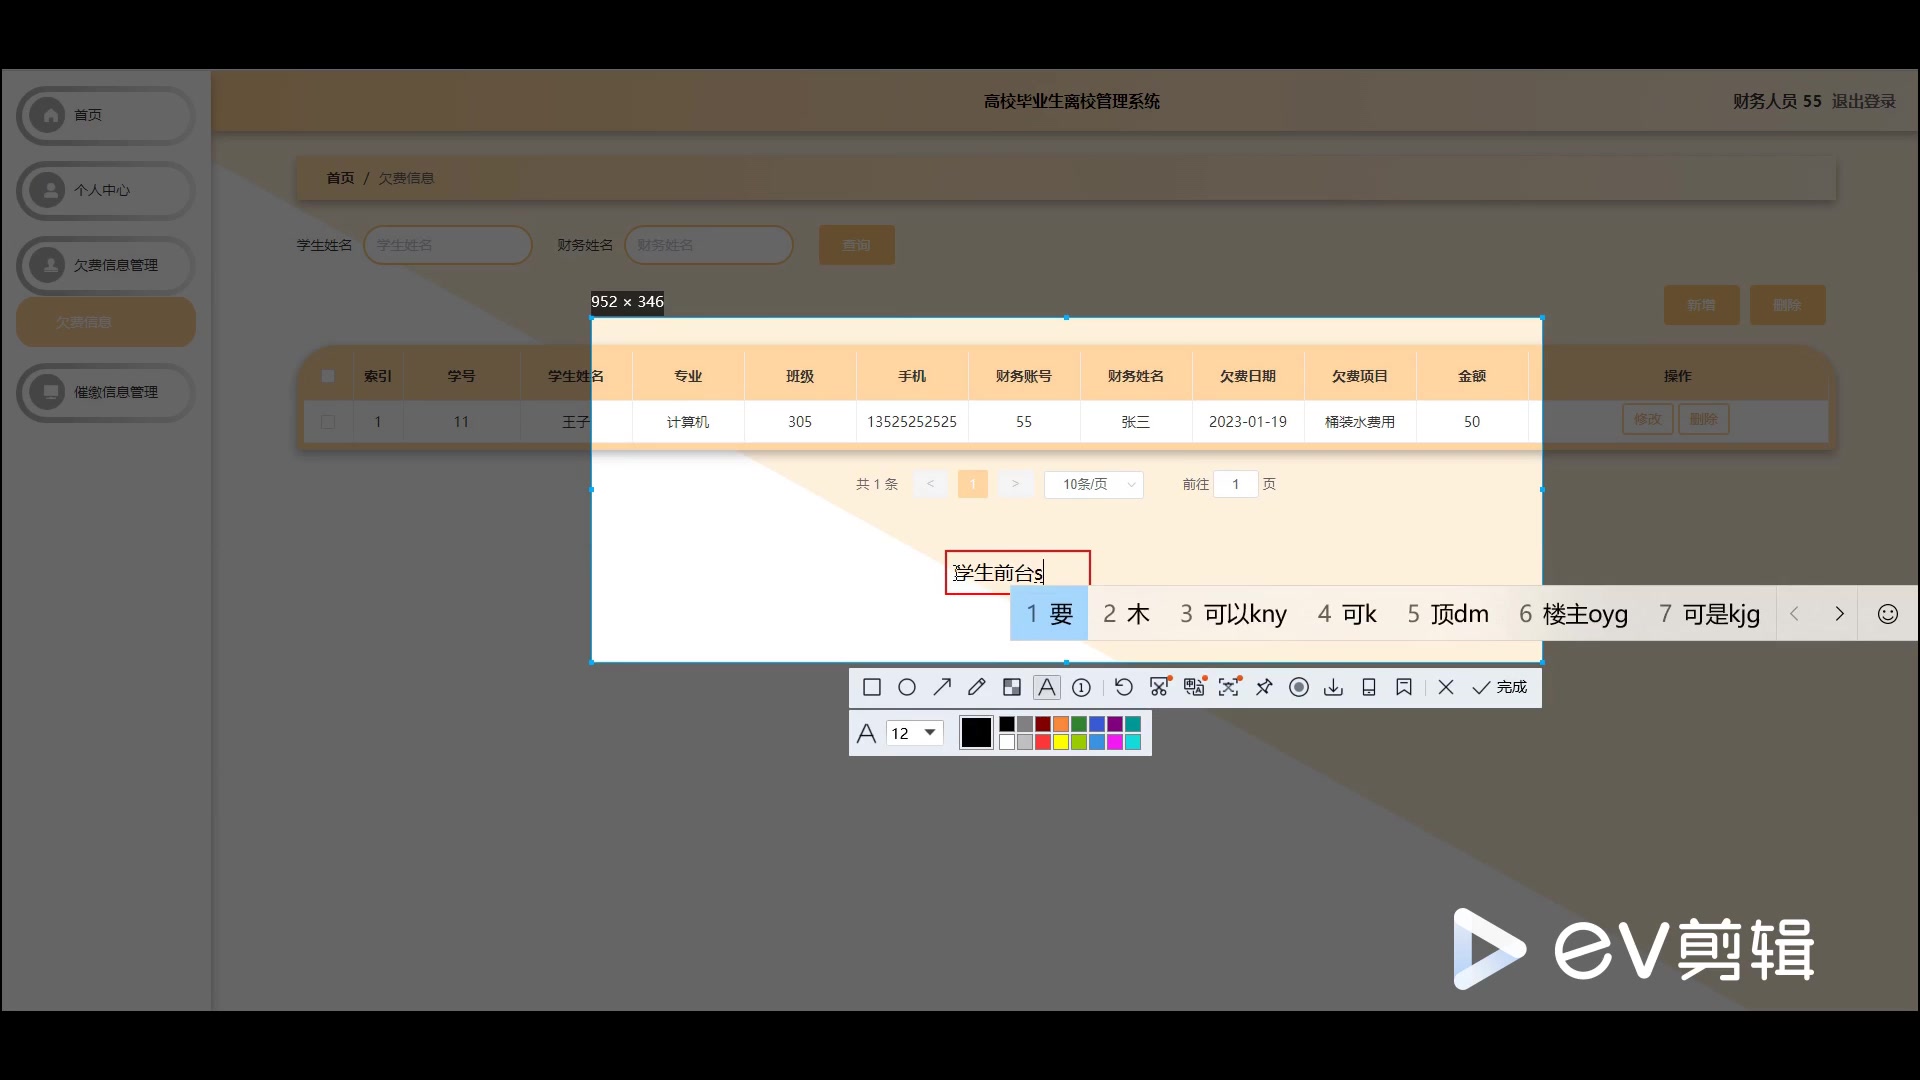The width and height of the screenshot is (1920, 1080).
Task: Click the 首页 breadcrumb link
Action: point(340,178)
